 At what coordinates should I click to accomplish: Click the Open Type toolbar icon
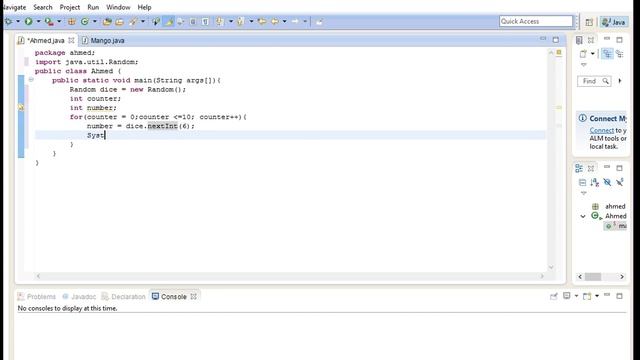(x=107, y=21)
